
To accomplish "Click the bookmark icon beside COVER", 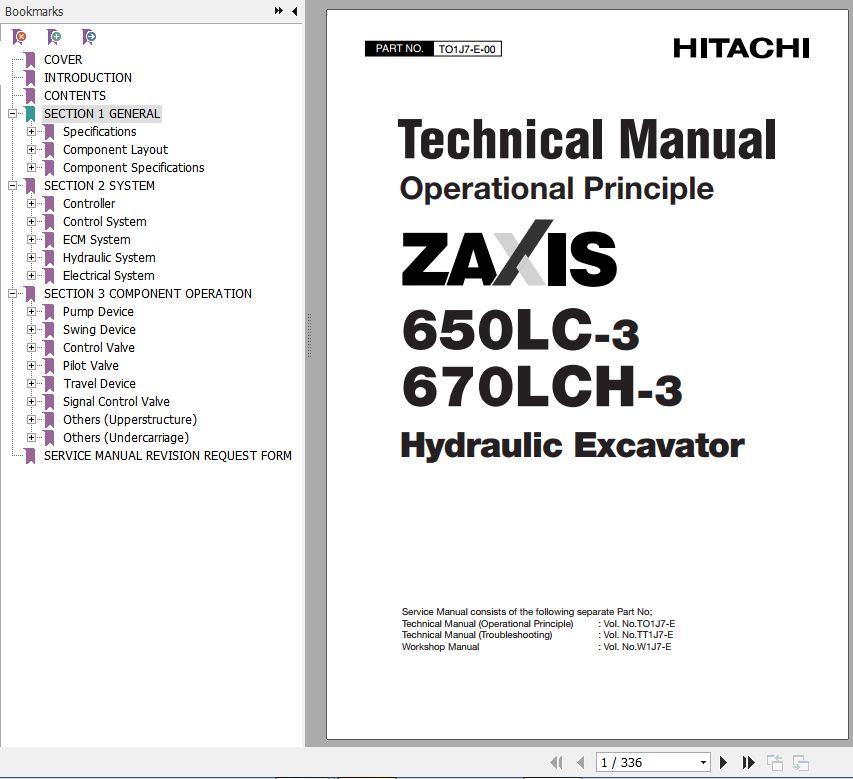I will tap(30, 60).
